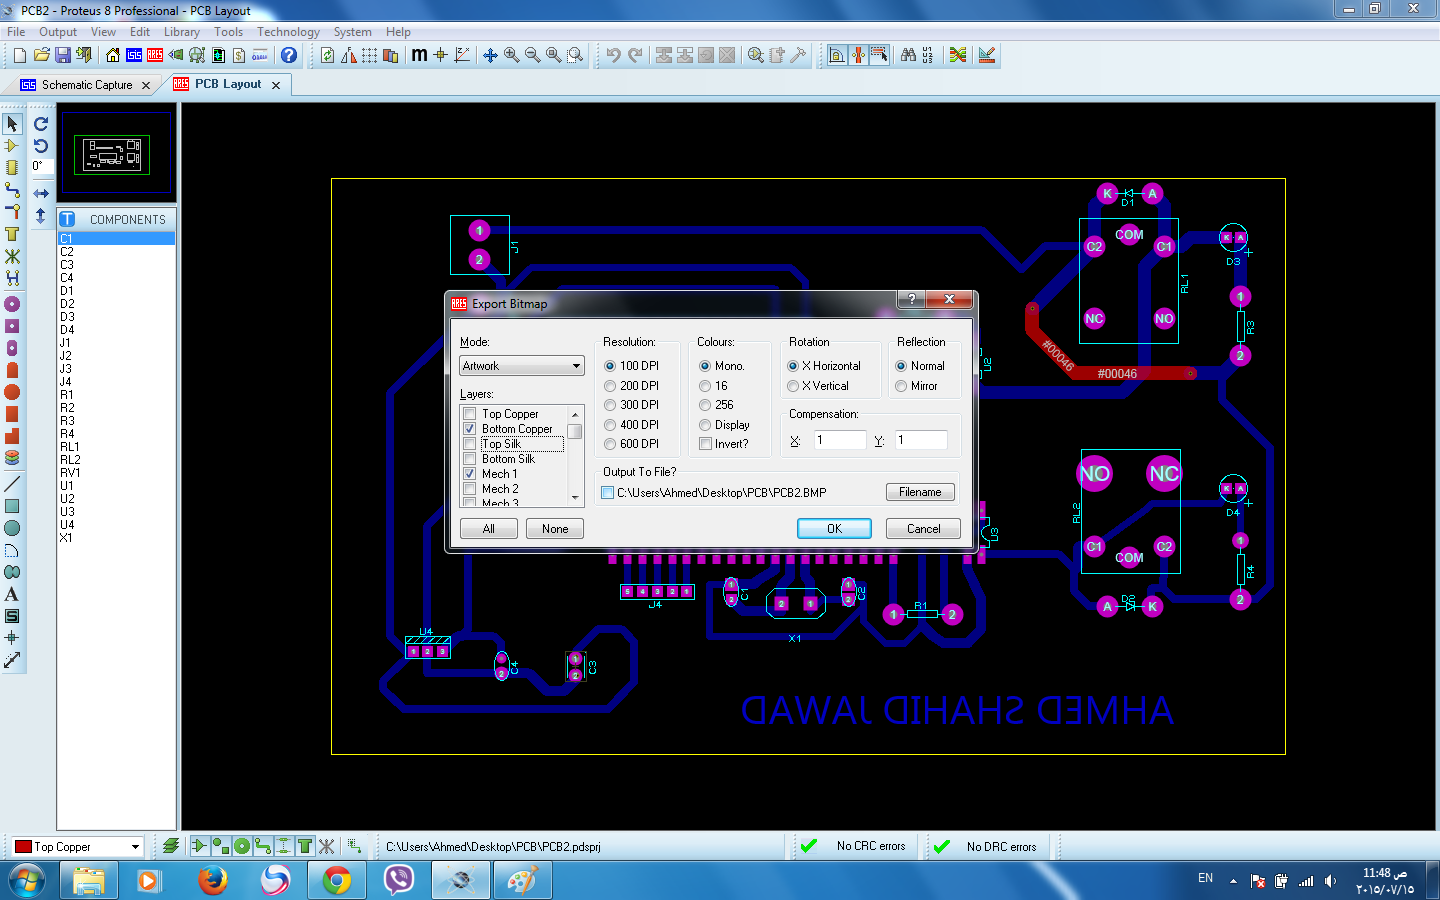Open the File menu
The height and width of the screenshot is (900, 1440).
(16, 32)
